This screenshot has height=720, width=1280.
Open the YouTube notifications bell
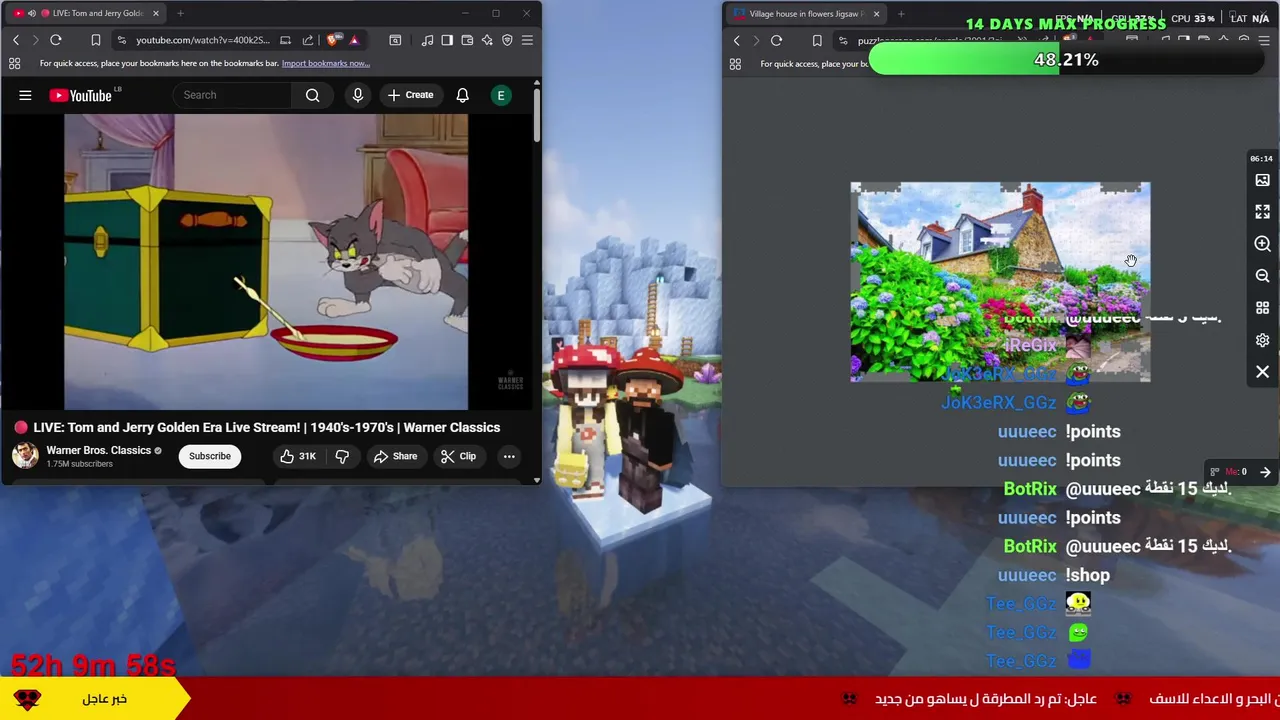point(462,95)
